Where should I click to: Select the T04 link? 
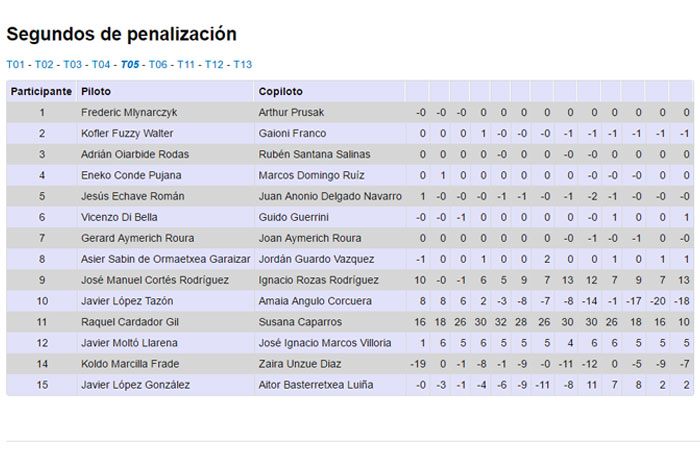click(x=101, y=65)
